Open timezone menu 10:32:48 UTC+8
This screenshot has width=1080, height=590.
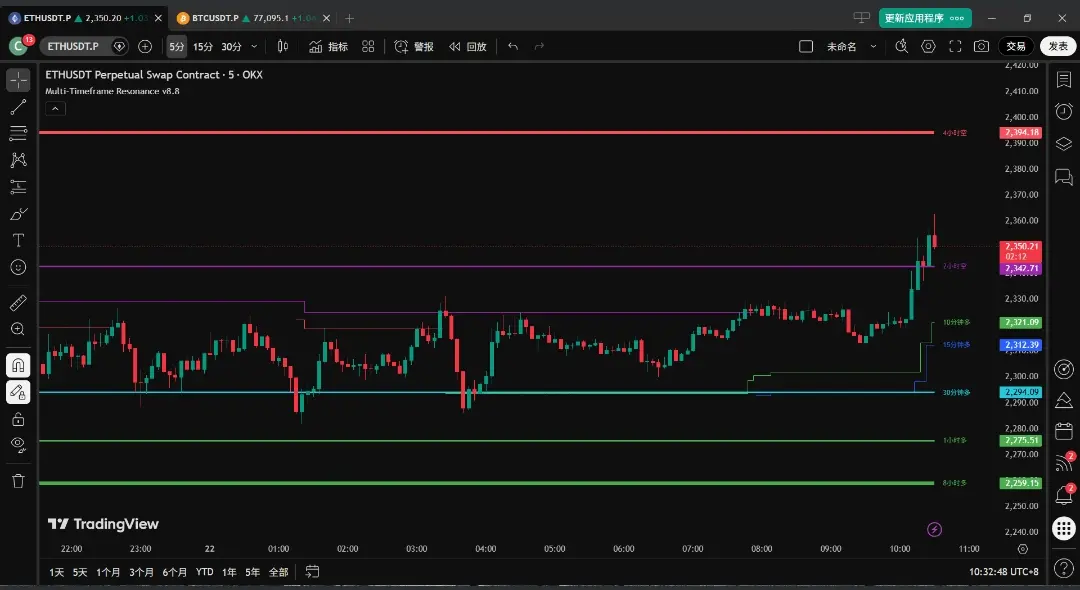tap(1004, 571)
